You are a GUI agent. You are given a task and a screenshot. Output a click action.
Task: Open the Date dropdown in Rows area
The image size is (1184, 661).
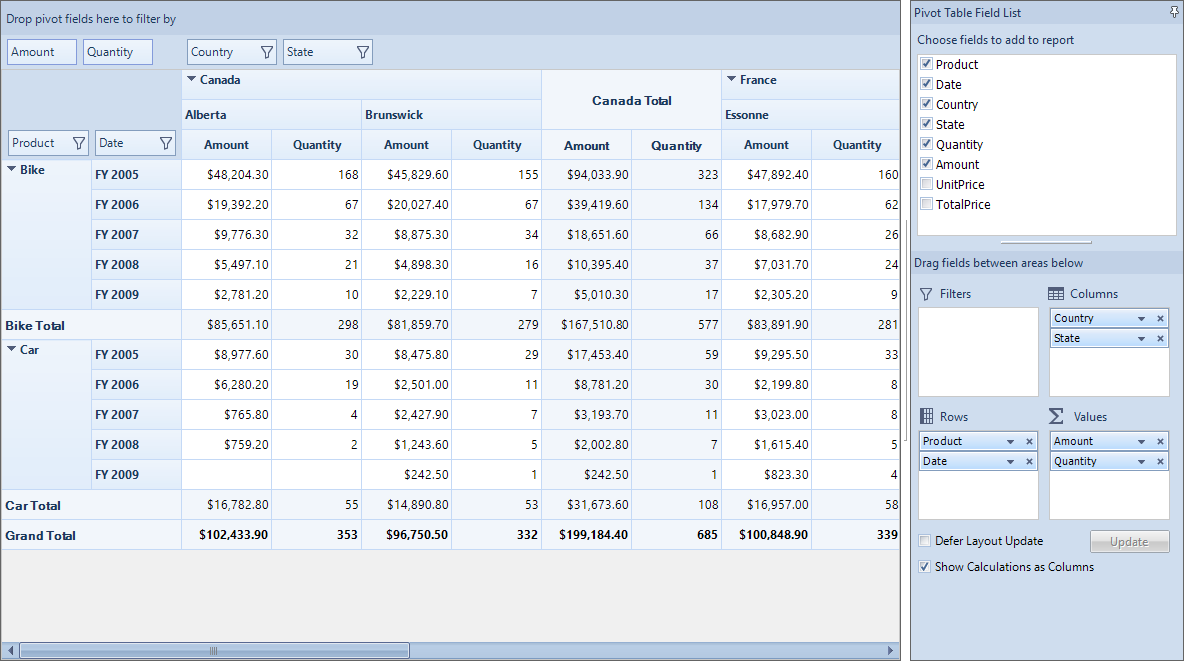tap(1010, 462)
